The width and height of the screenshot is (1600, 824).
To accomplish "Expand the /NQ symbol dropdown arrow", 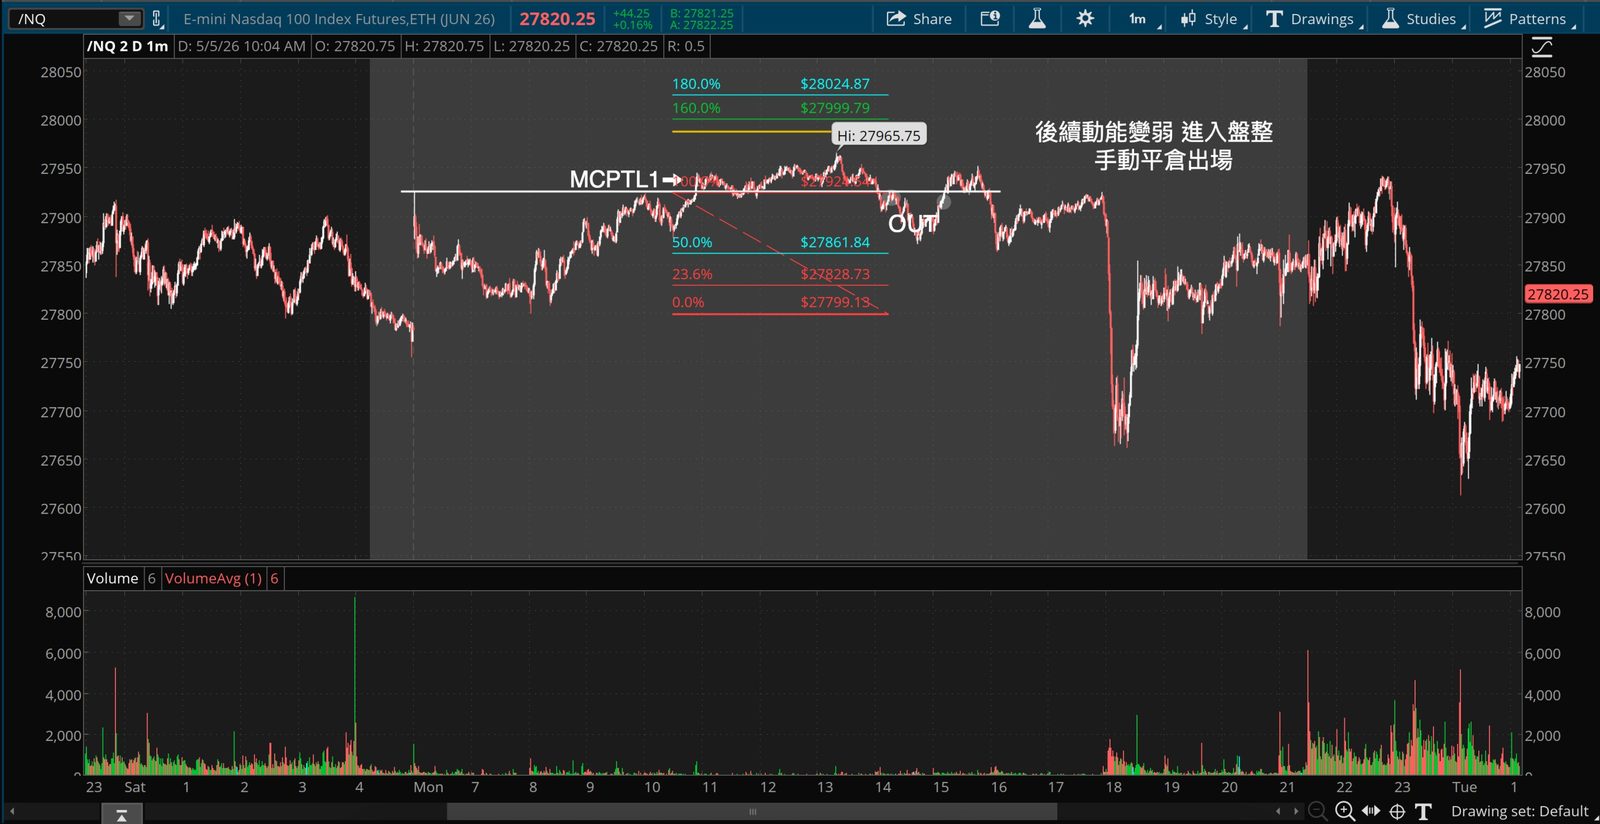I will click(129, 18).
